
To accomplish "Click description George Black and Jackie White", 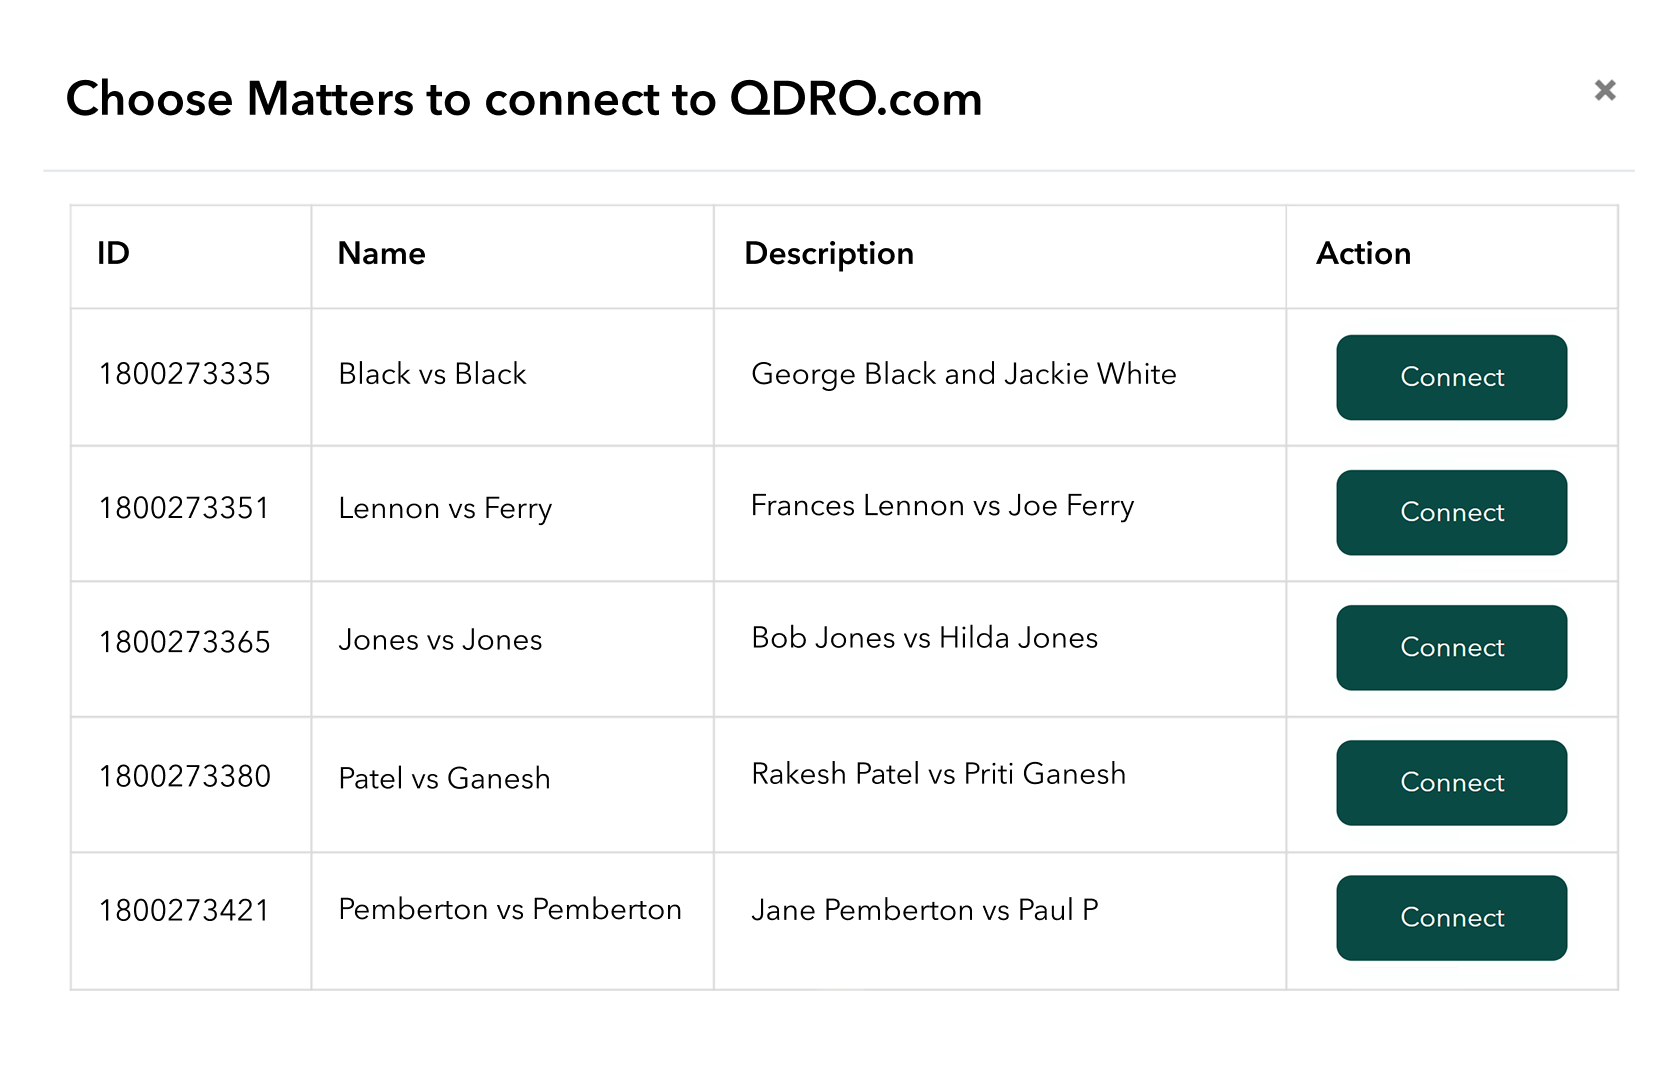I will 963,374.
